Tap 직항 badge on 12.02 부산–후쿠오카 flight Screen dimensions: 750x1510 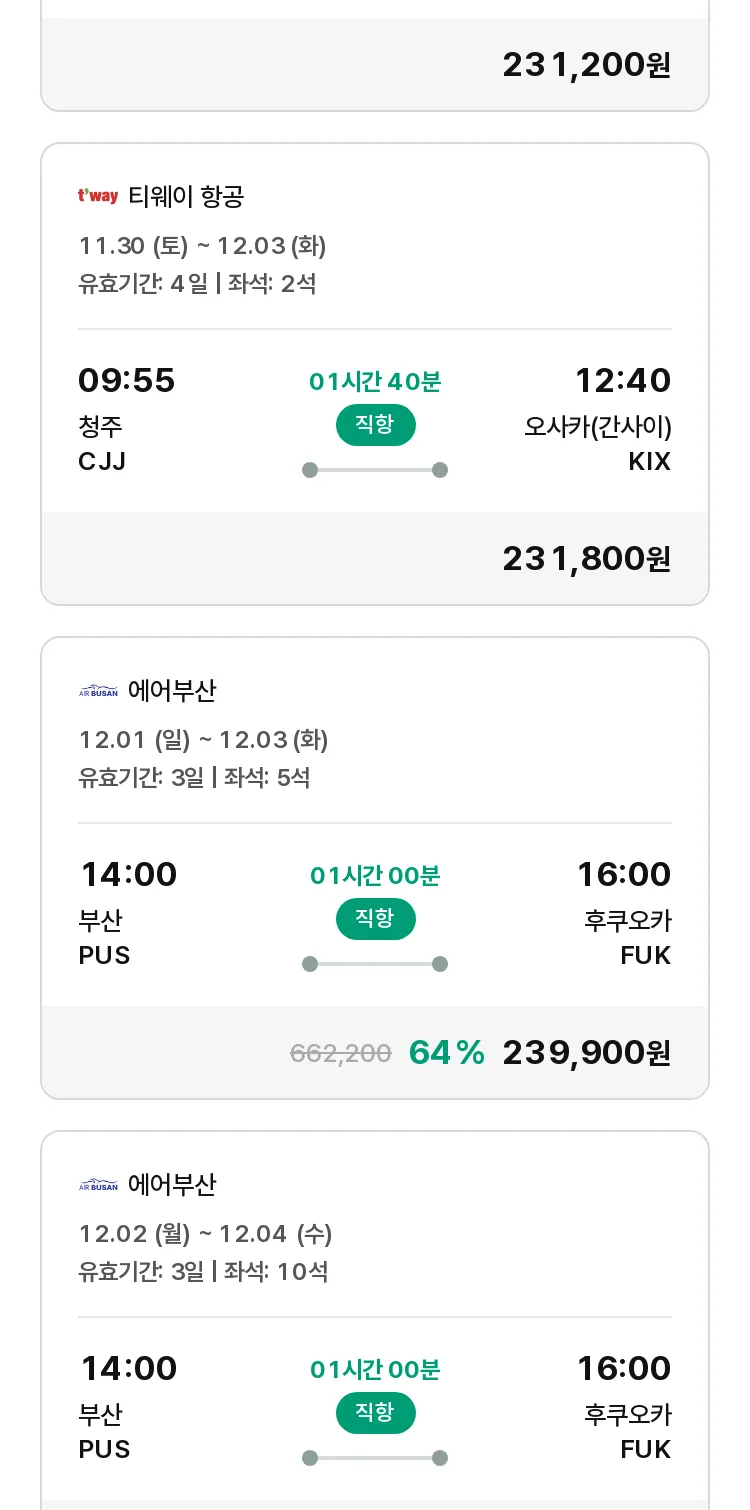click(x=375, y=1413)
